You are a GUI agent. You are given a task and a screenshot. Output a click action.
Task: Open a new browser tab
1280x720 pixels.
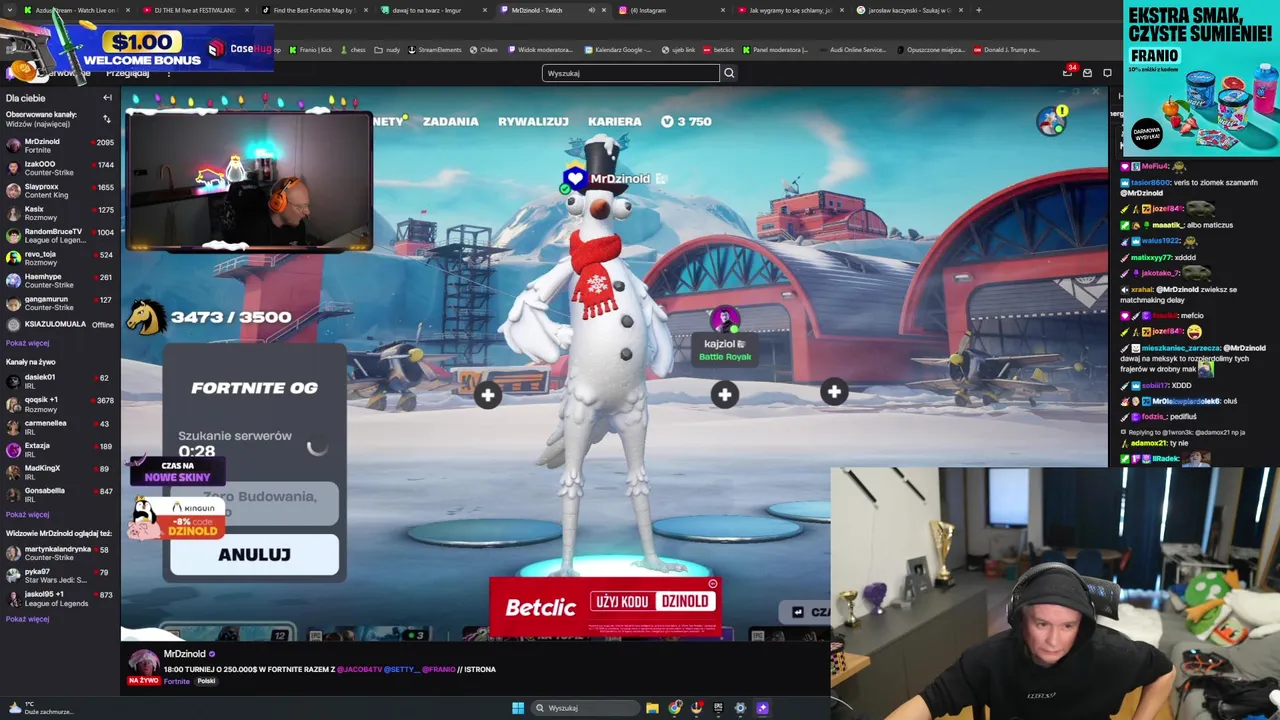[978, 10]
